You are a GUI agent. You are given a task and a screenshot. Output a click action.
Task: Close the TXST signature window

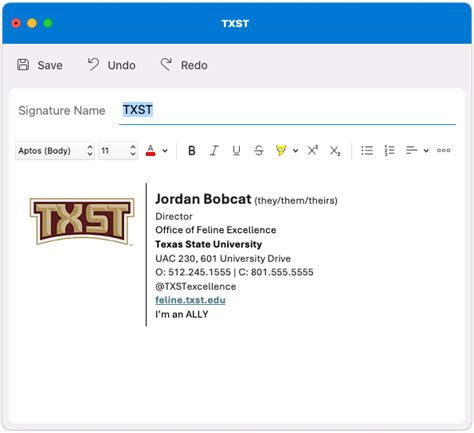(16, 23)
